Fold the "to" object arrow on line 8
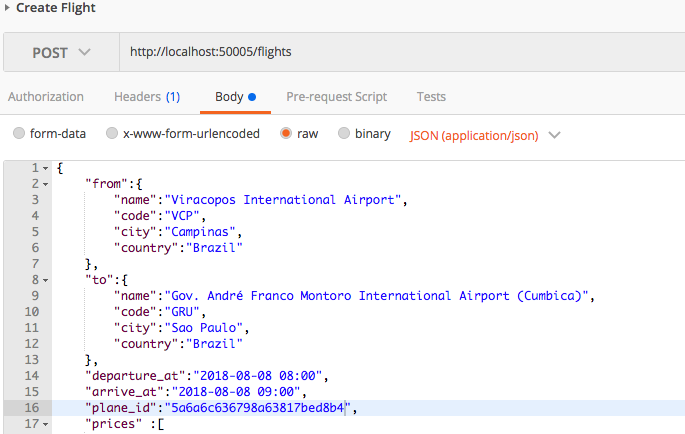 click(x=45, y=281)
